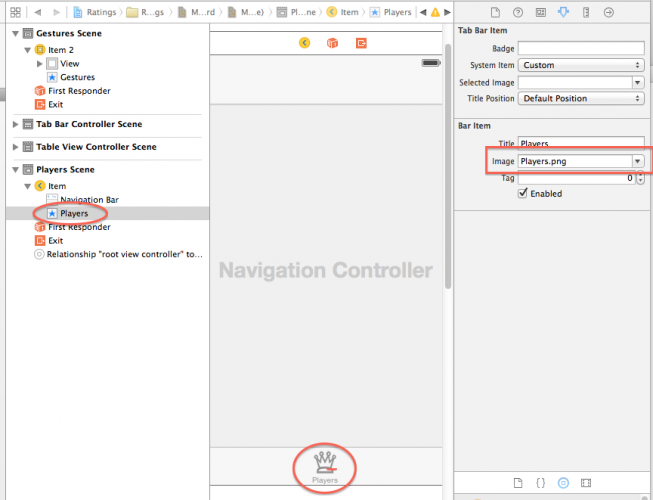Open the File inspector tab
This screenshot has width=653, height=500.
pyautogui.click(x=493, y=13)
